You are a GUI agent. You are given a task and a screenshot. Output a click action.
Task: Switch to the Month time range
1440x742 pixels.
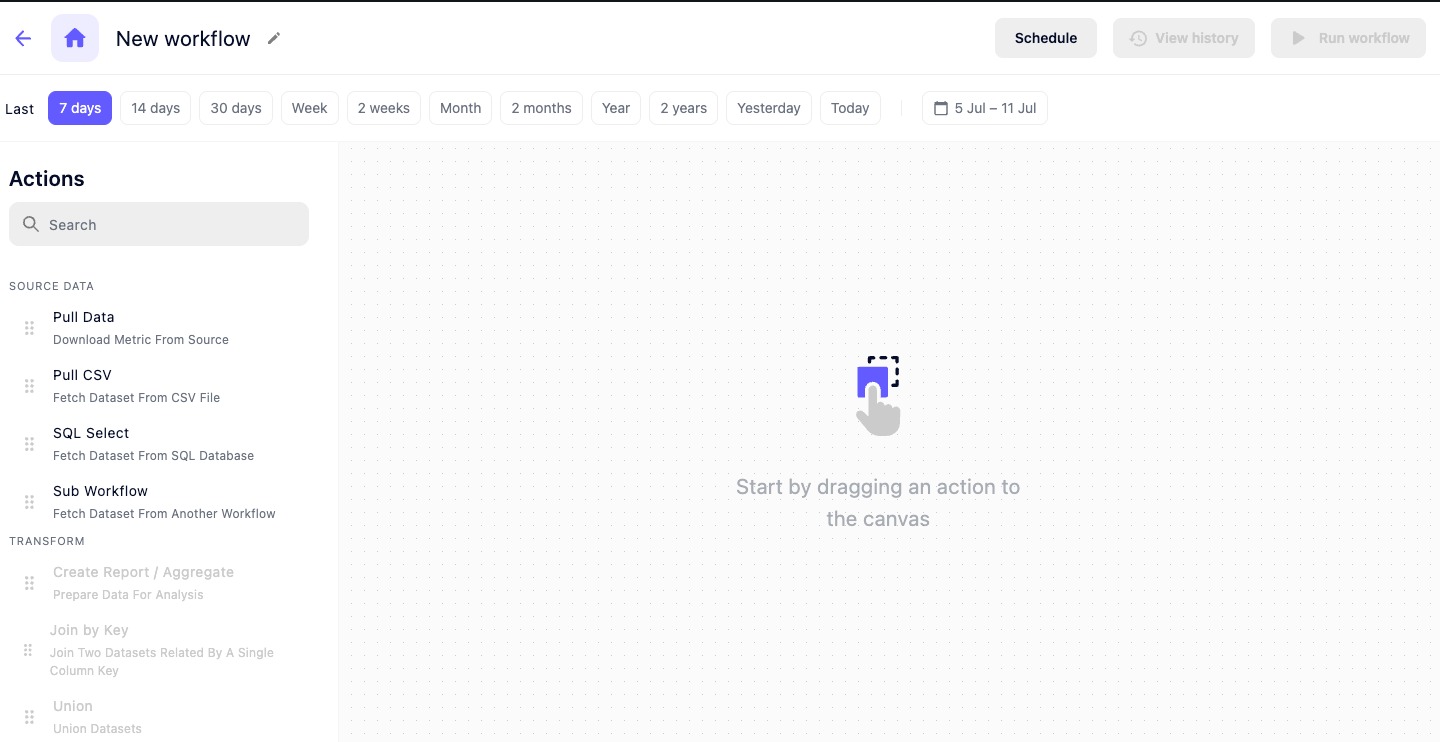(x=460, y=107)
